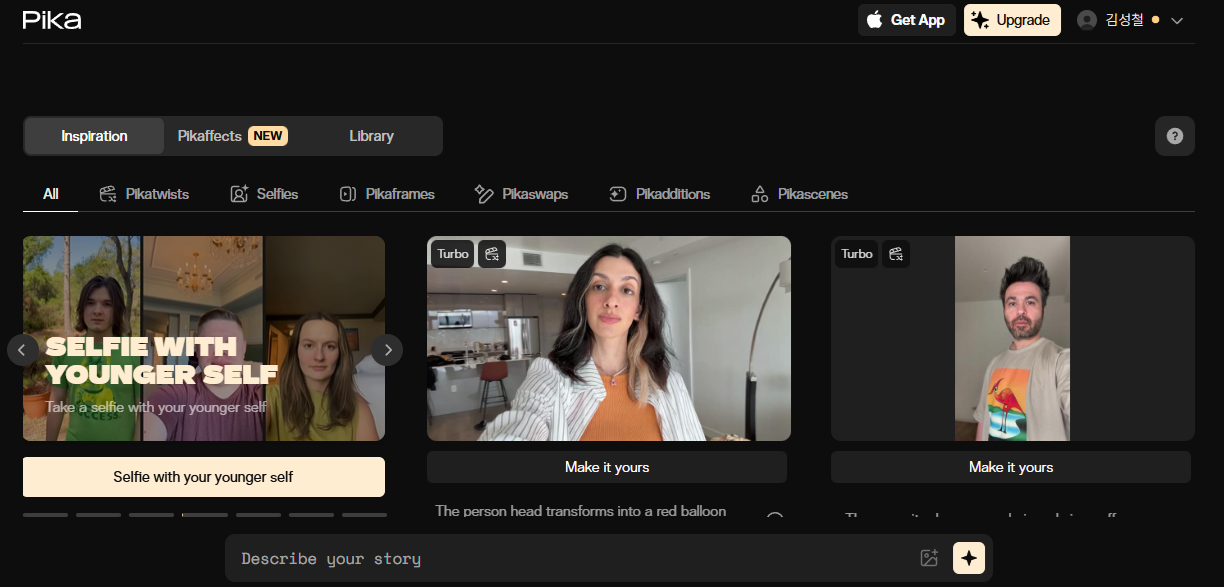
Task: Click the Get App button
Action: tap(906, 20)
